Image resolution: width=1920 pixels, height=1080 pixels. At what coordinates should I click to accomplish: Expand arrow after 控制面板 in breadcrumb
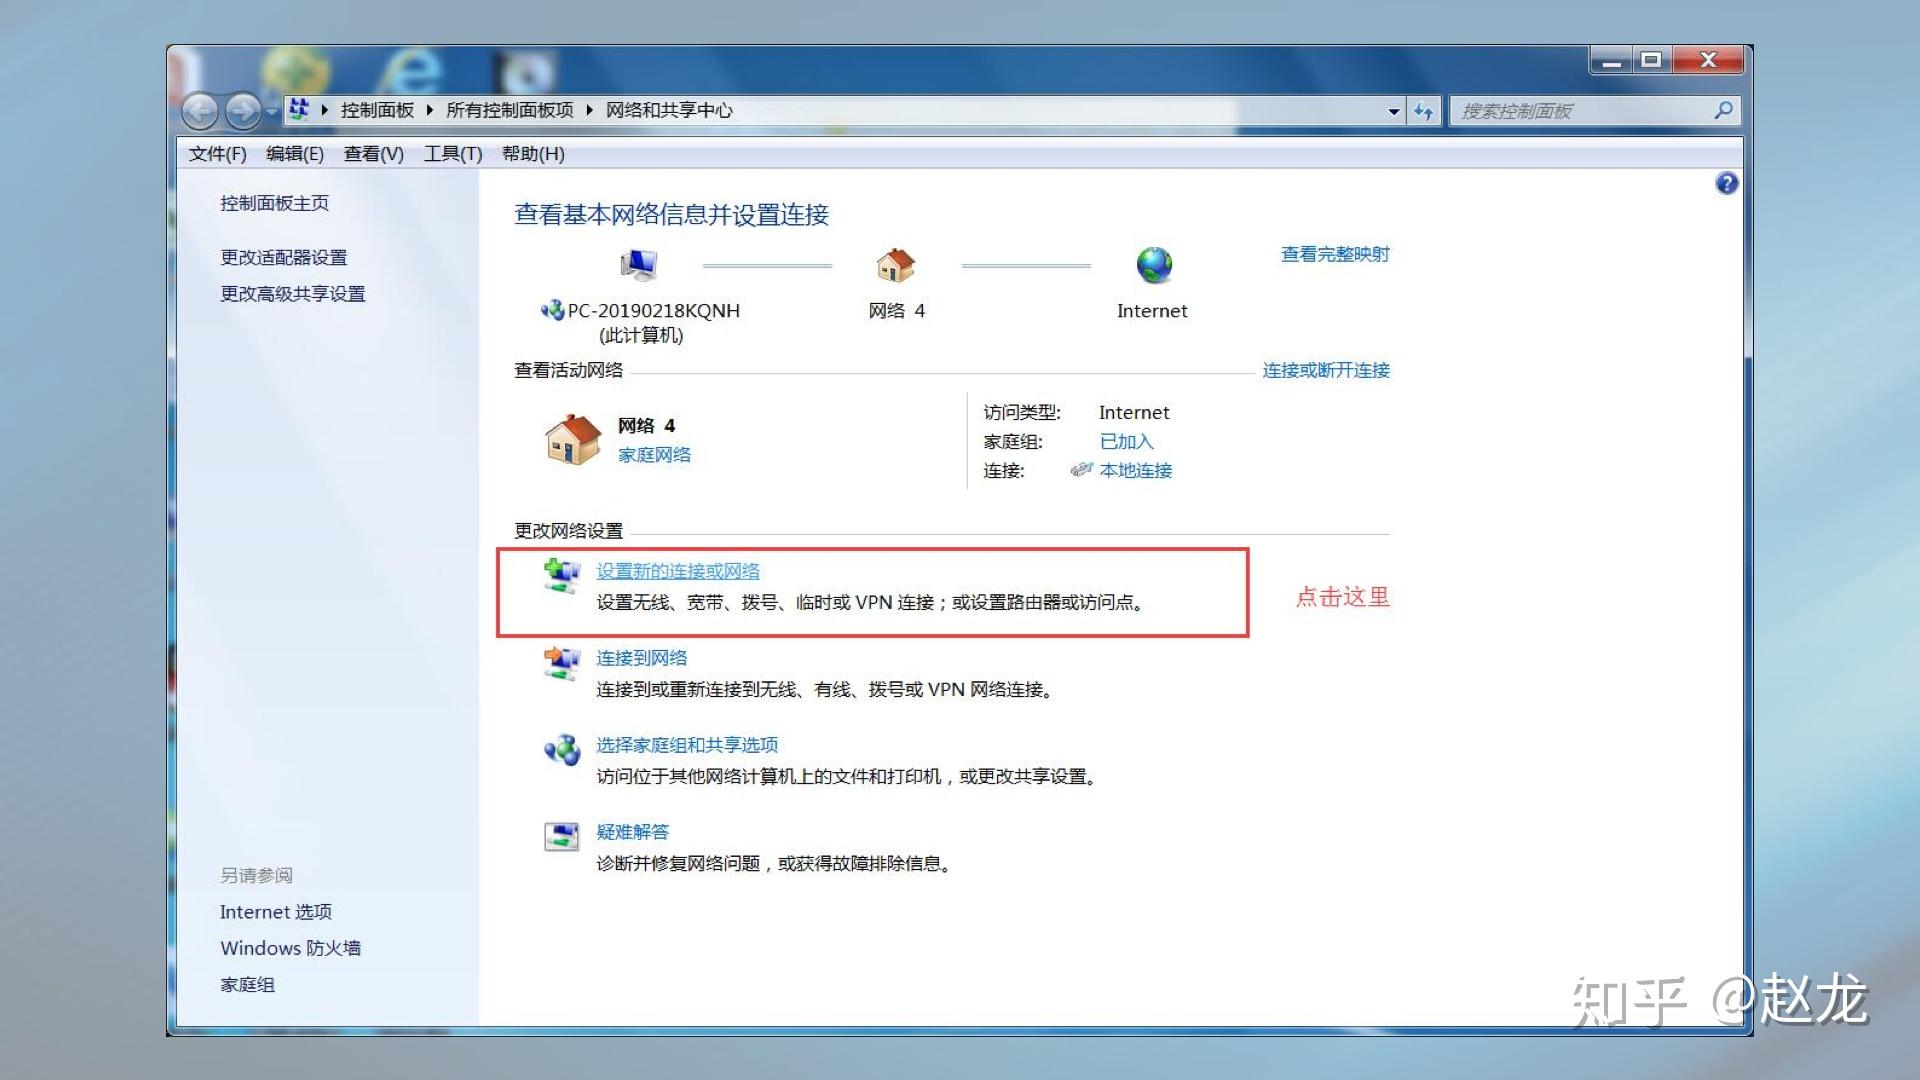tap(429, 110)
